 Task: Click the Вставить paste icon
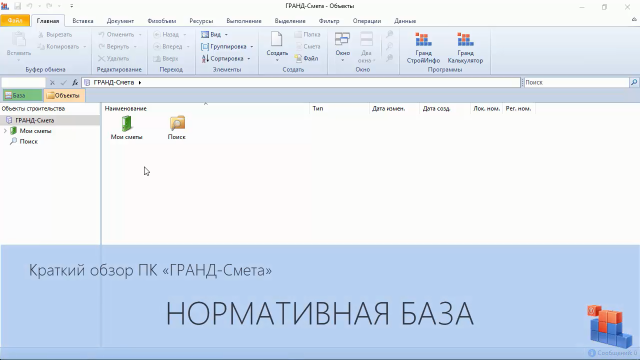(x=18, y=40)
